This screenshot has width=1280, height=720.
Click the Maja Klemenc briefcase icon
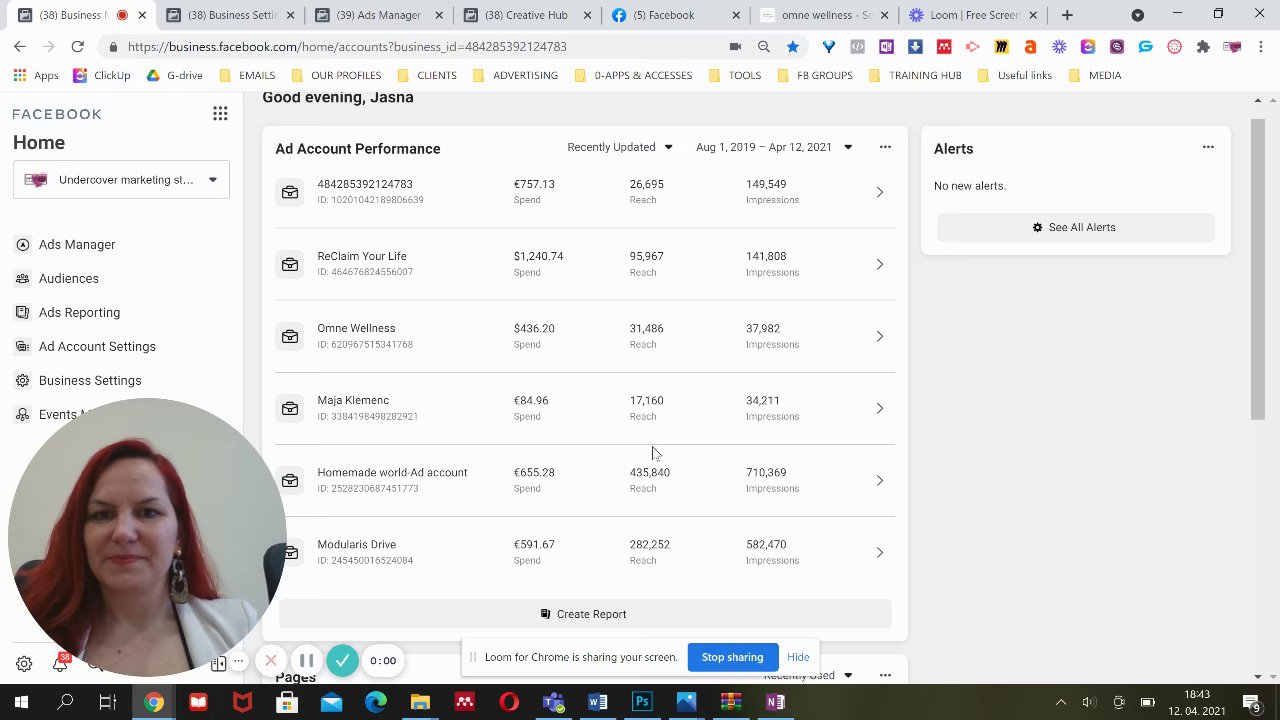[x=290, y=408]
